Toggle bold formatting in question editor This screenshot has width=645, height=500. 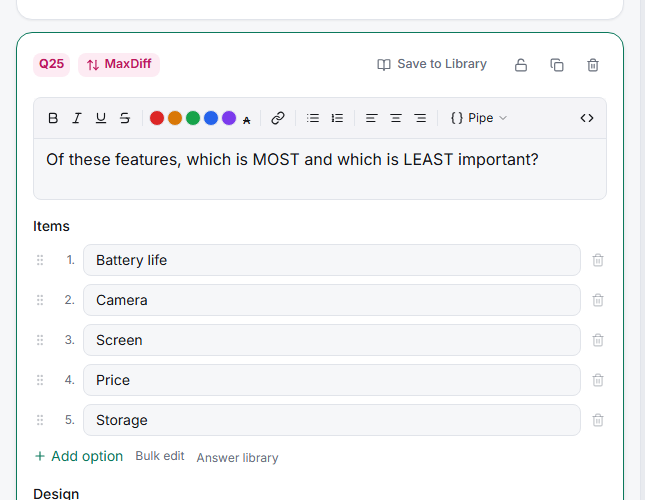53,118
